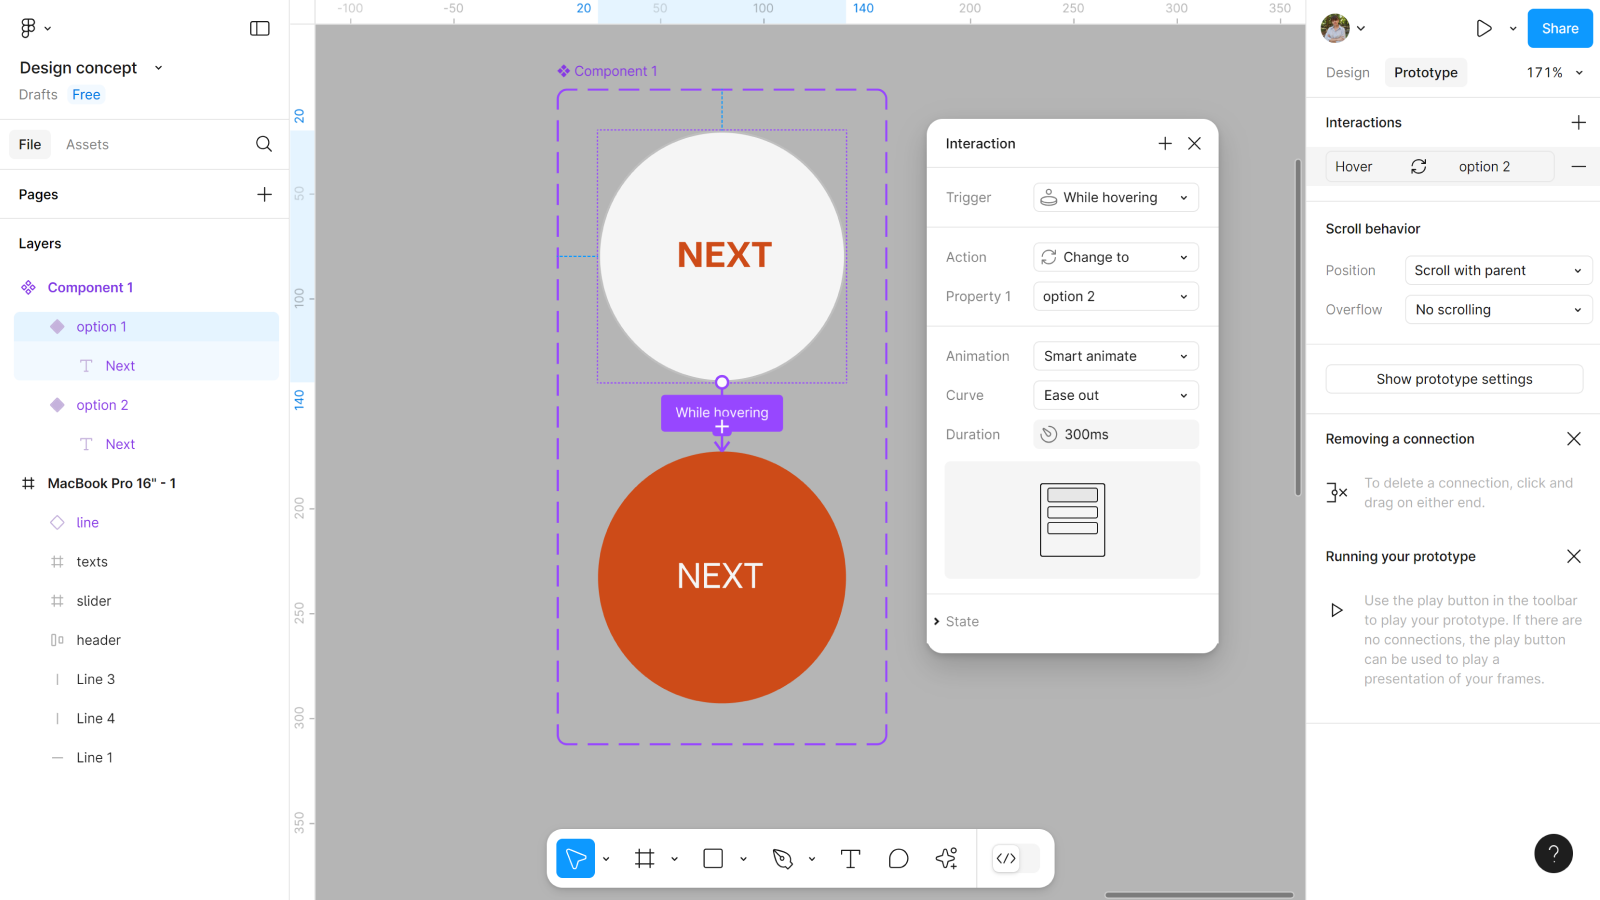This screenshot has height=900, width=1600.
Task: Activate the Text tool
Action: [x=850, y=858]
